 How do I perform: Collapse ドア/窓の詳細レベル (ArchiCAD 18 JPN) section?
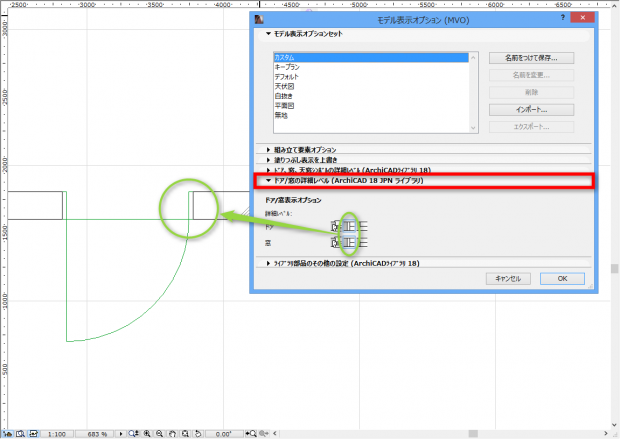click(x=268, y=181)
